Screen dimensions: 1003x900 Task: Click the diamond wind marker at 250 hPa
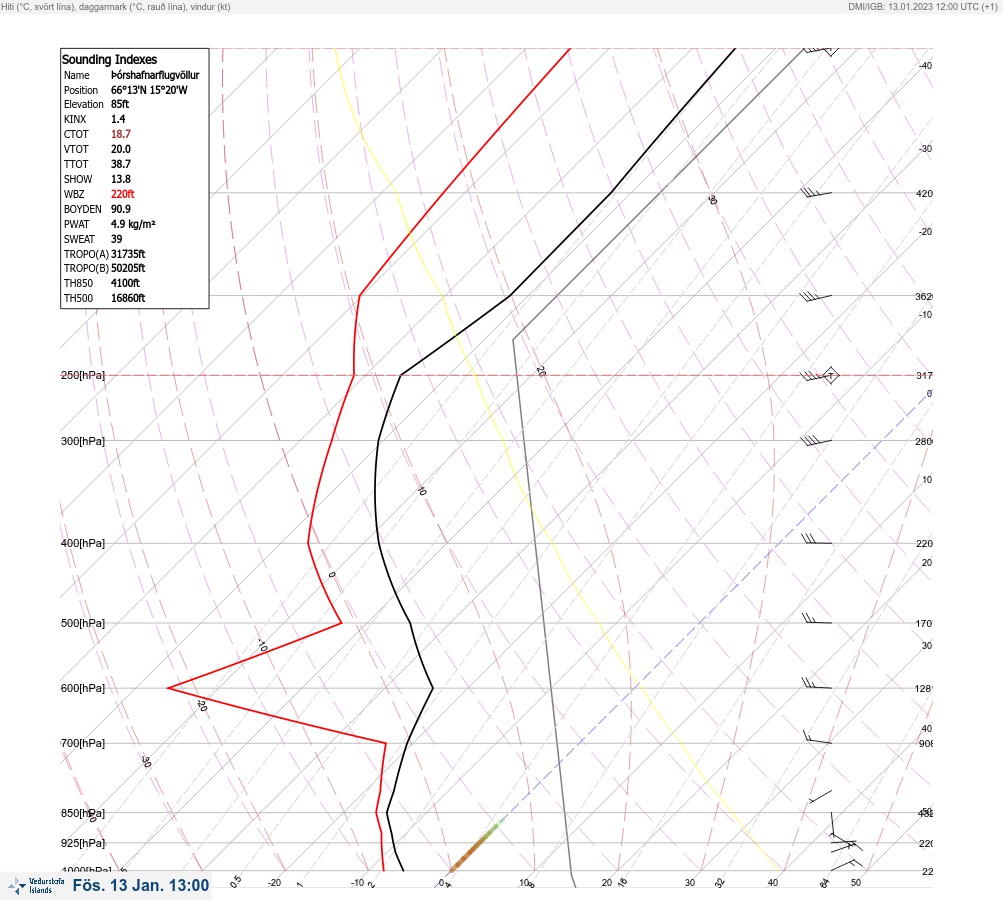tap(830, 375)
